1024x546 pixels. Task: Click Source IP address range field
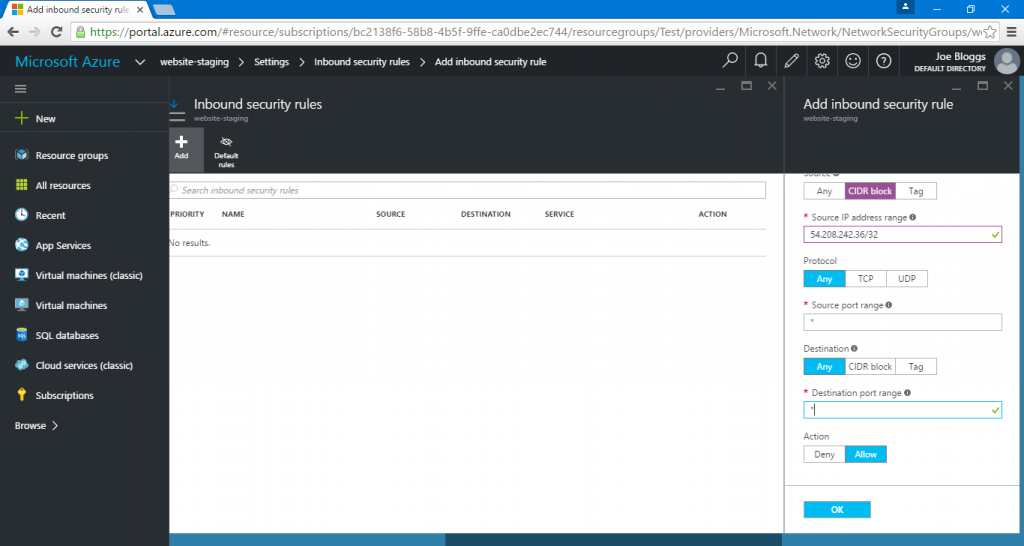pyautogui.click(x=903, y=234)
